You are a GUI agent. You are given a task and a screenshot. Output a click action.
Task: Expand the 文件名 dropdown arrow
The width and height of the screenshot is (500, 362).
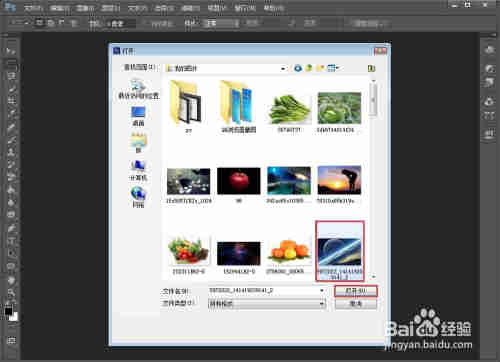pyautogui.click(x=322, y=291)
